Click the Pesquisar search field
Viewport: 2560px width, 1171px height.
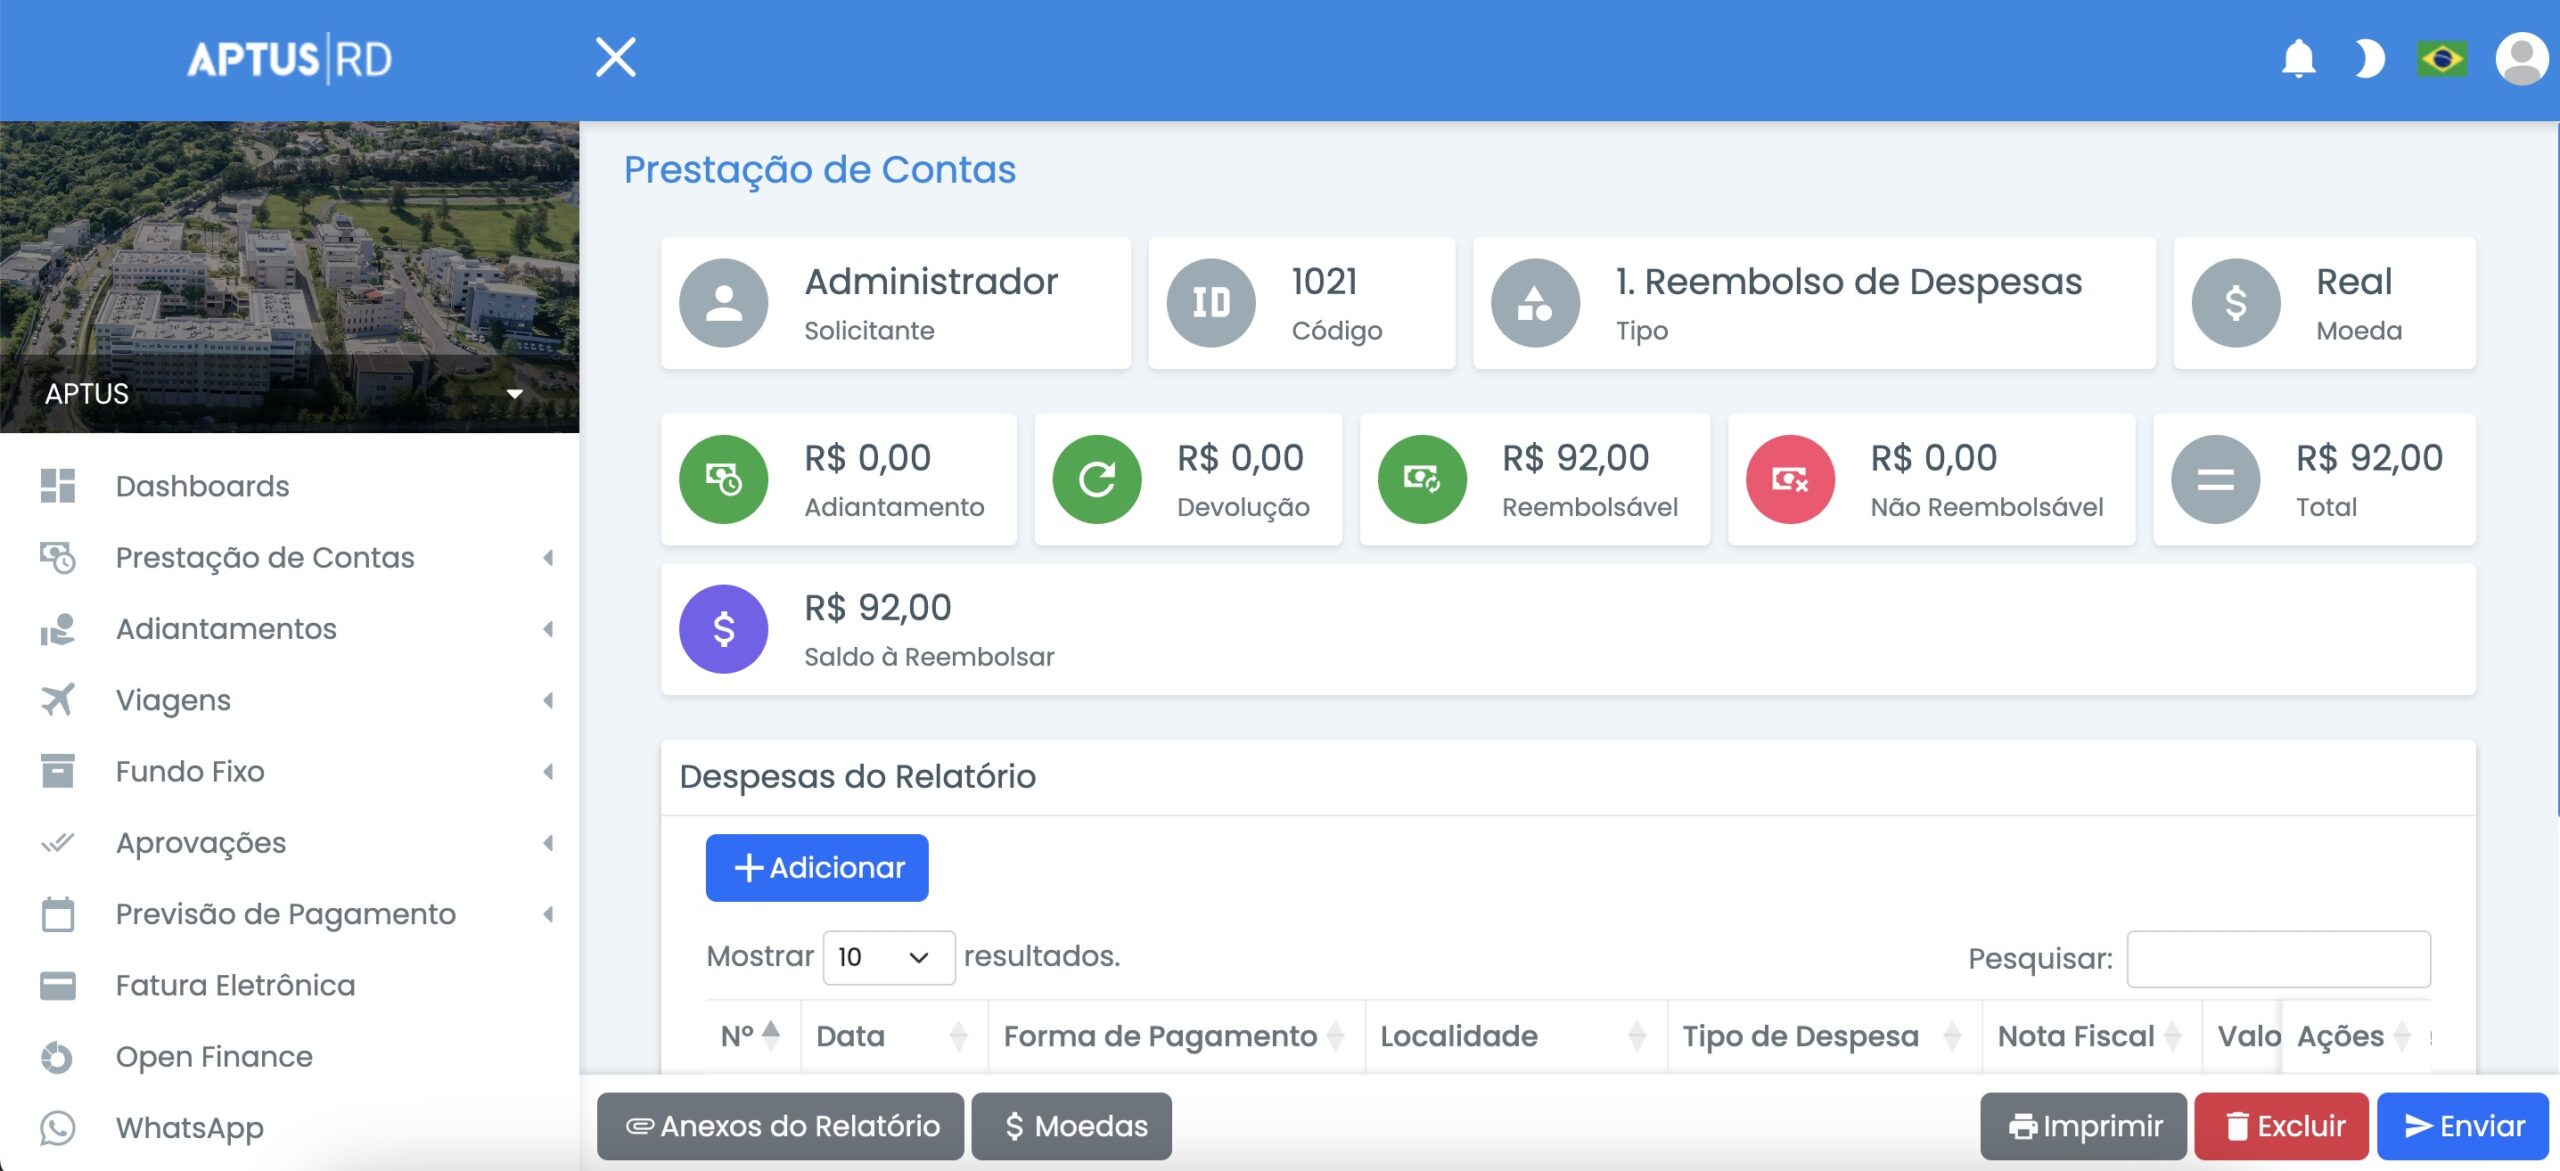[2278, 958]
